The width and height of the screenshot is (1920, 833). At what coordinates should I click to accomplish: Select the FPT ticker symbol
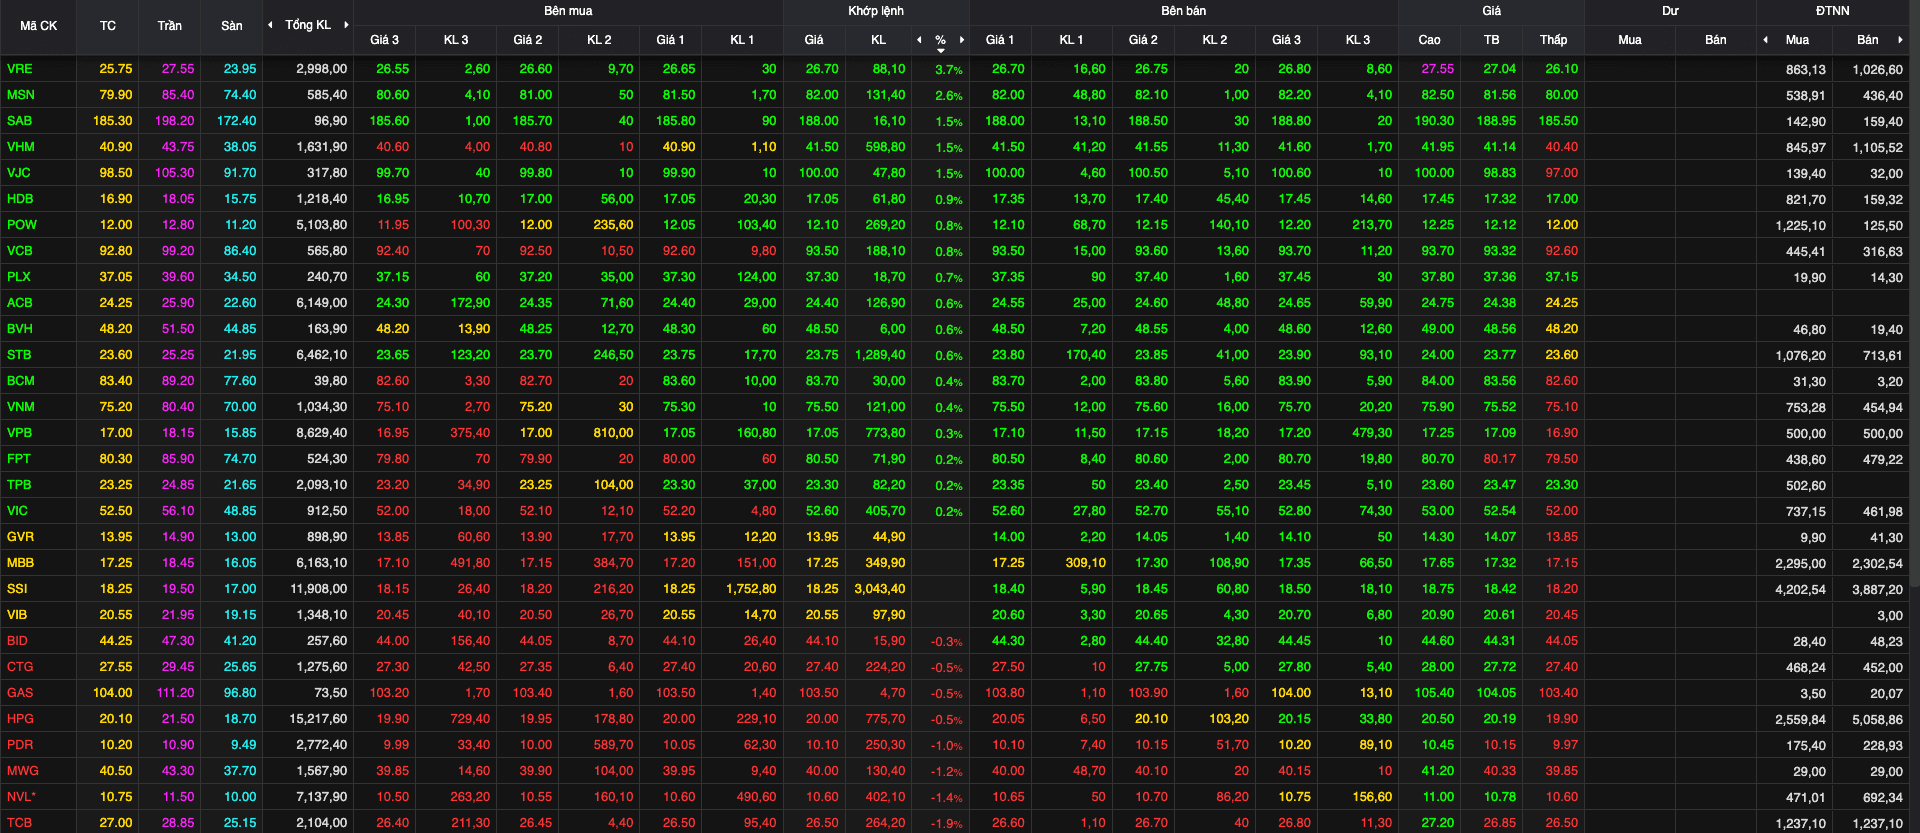pyautogui.click(x=19, y=459)
